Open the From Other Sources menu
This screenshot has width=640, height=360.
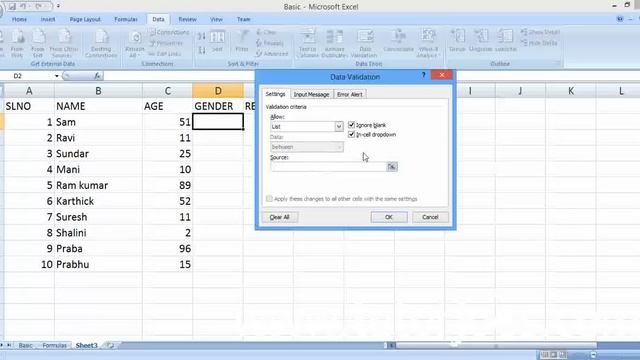[63, 43]
